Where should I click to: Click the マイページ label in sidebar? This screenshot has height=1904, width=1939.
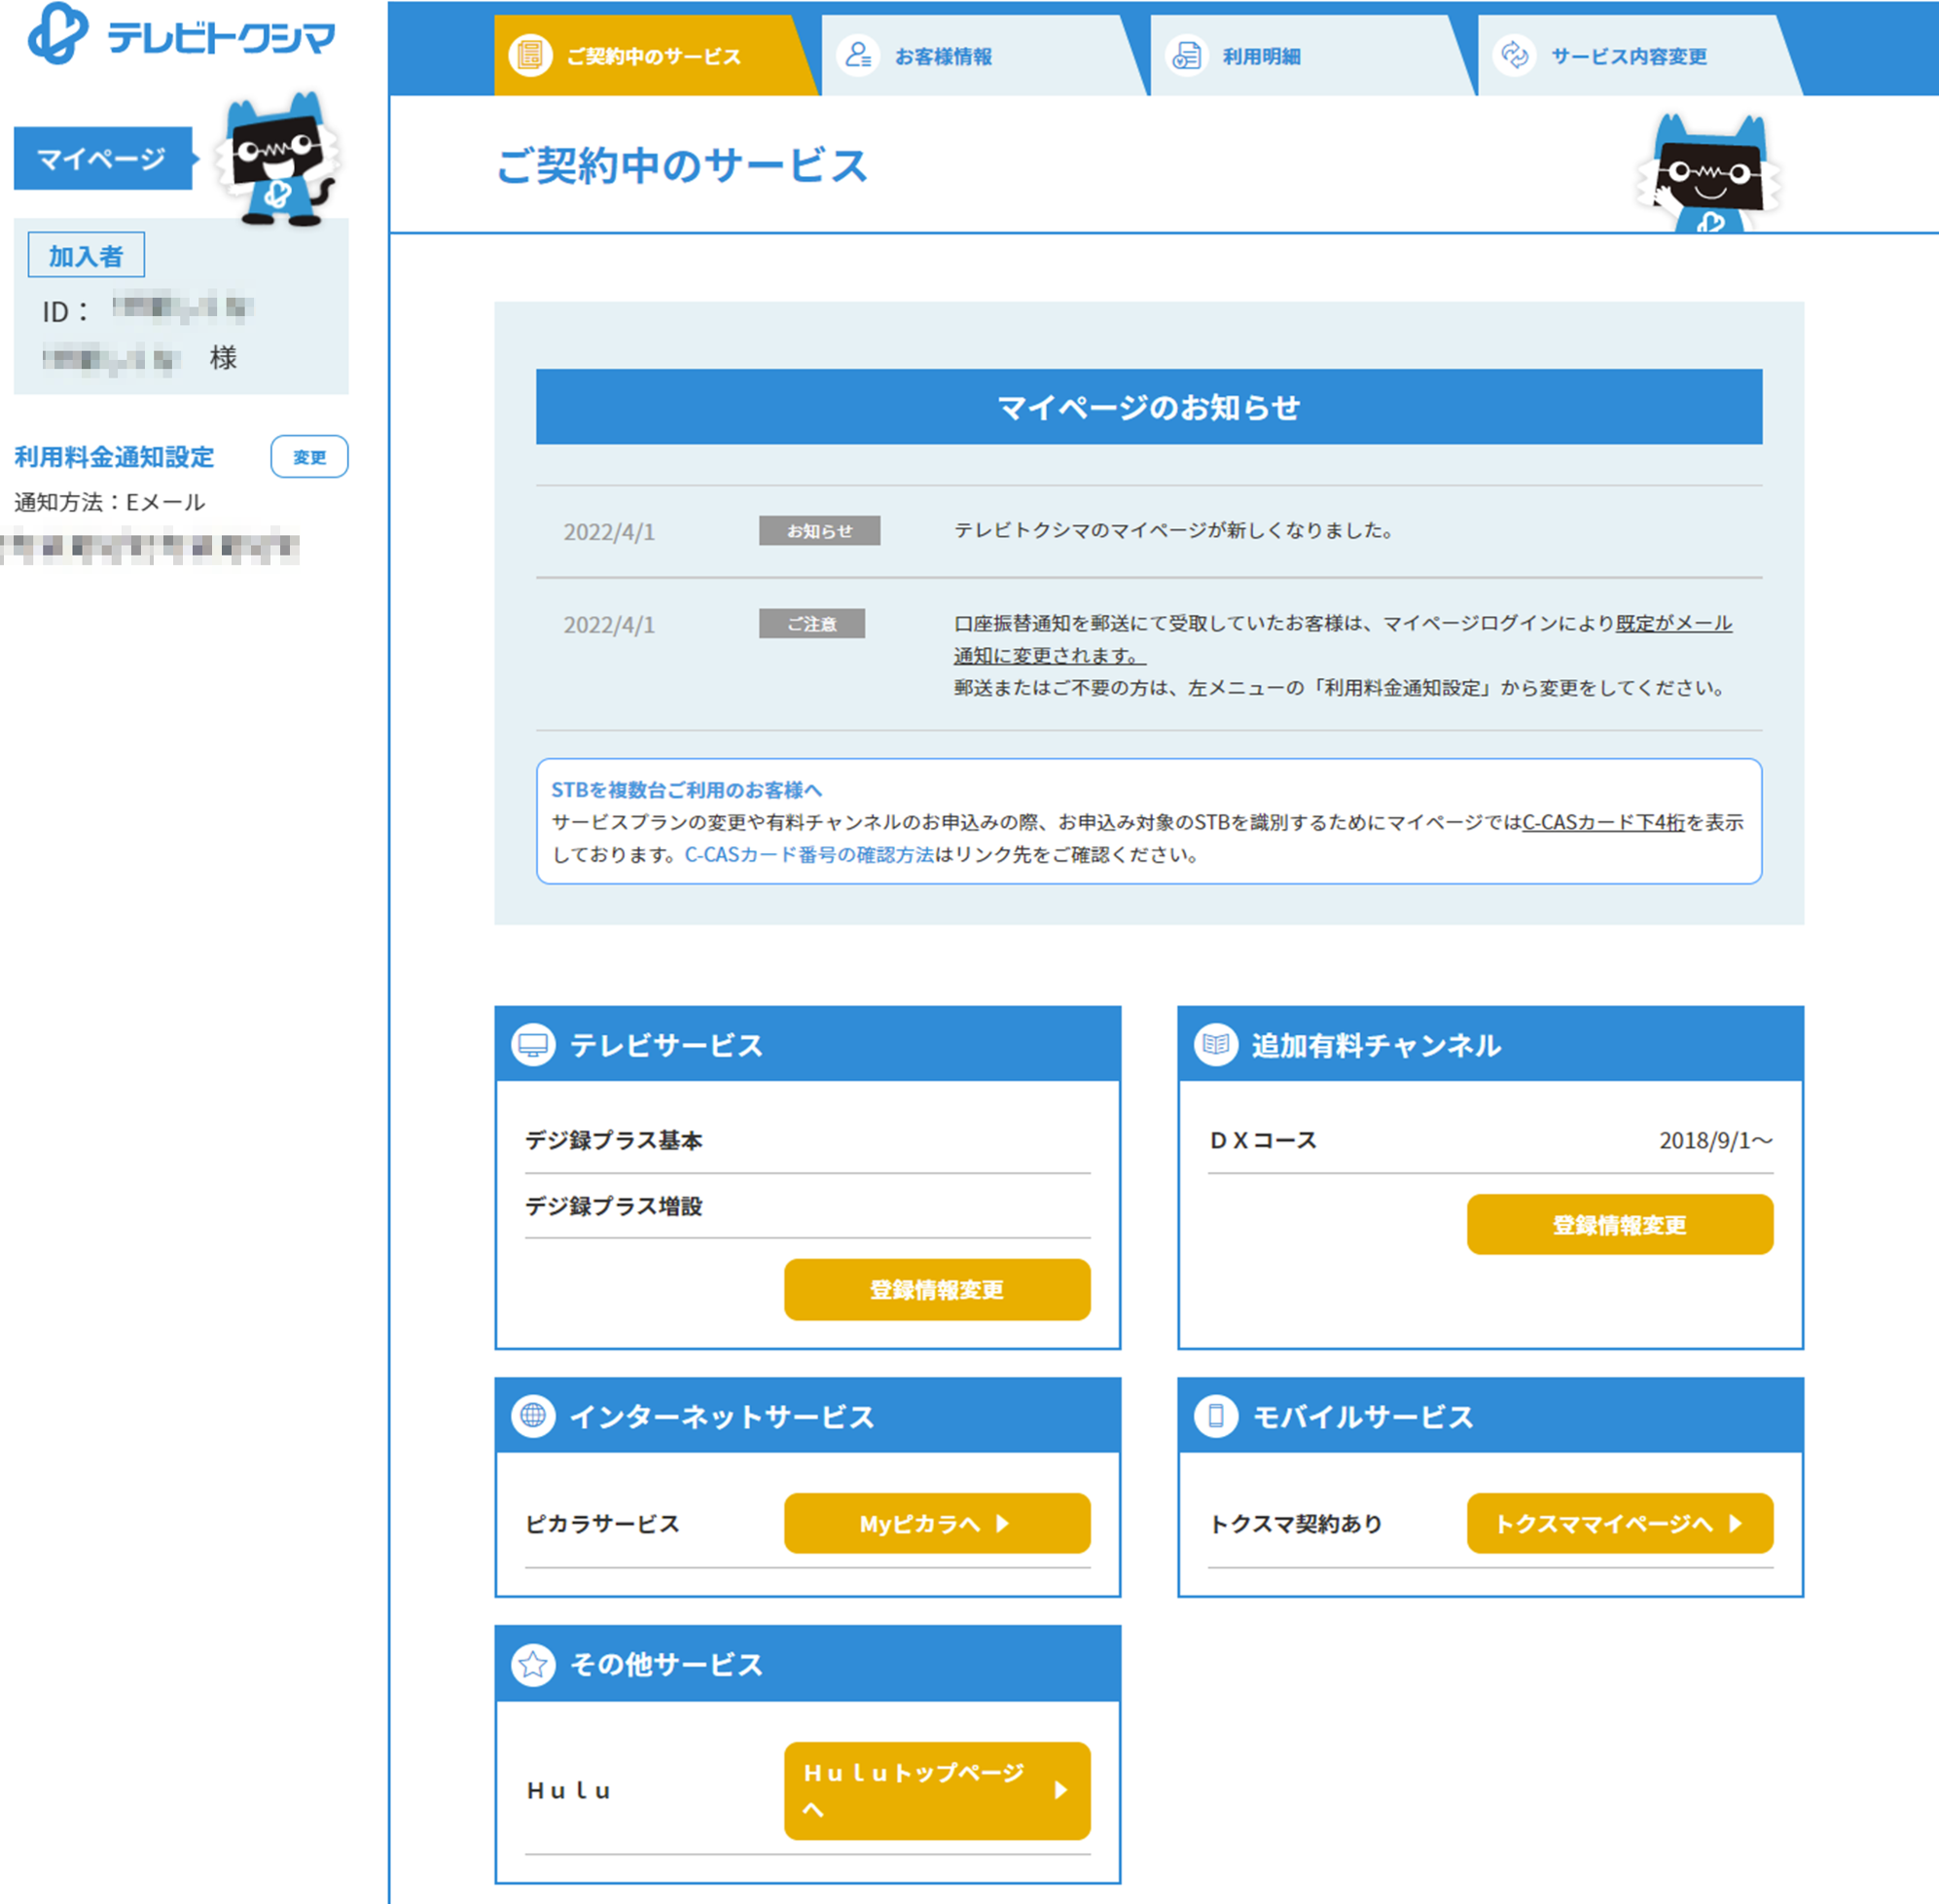pyautogui.click(x=103, y=158)
